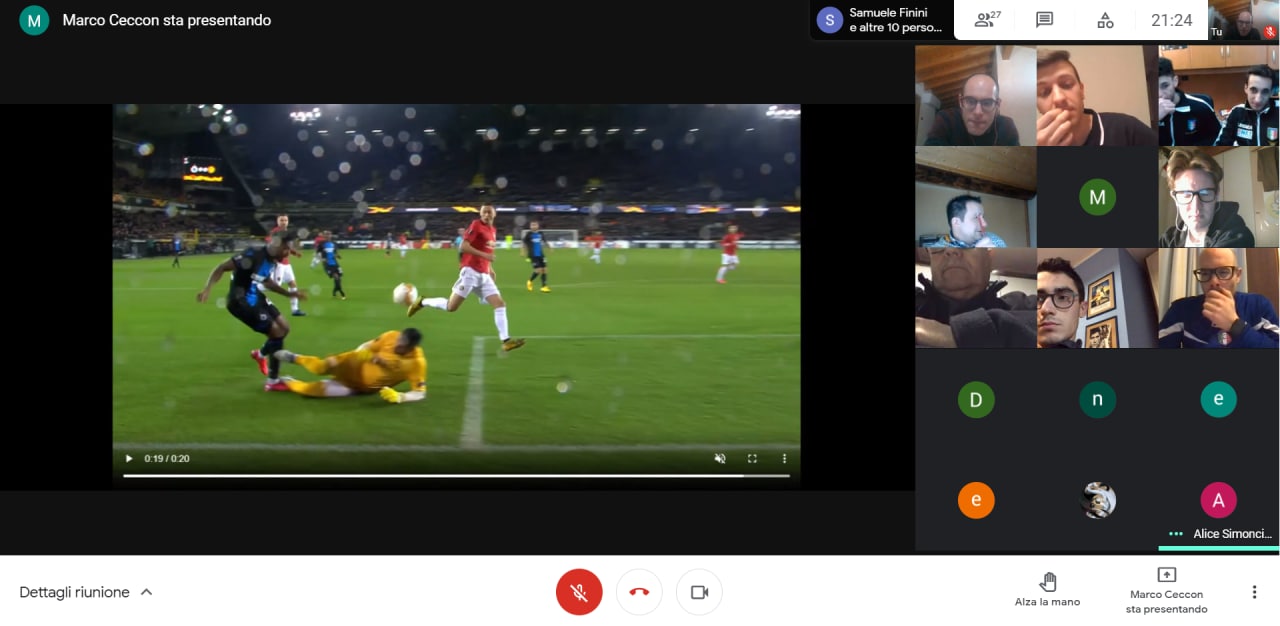Open the shared video's three-dot options menu
Screen dimensions: 1280x626
tap(784, 459)
